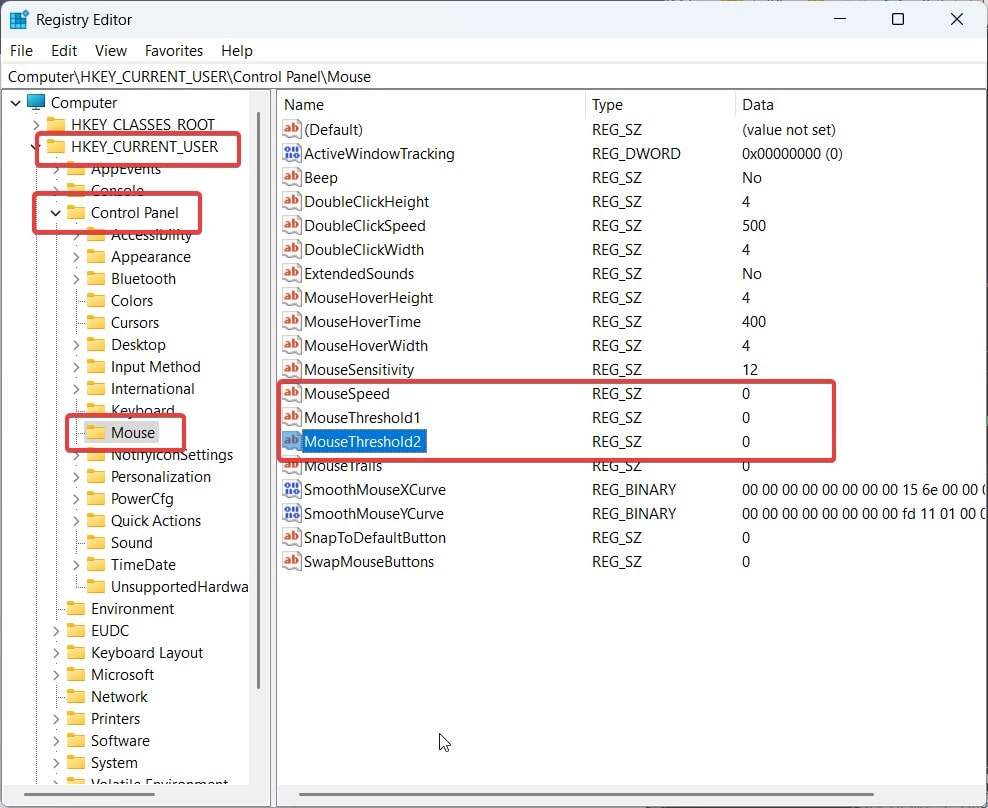Click the binary icon next to SmoothMouseXCurve
988x808 pixels.
click(292, 490)
